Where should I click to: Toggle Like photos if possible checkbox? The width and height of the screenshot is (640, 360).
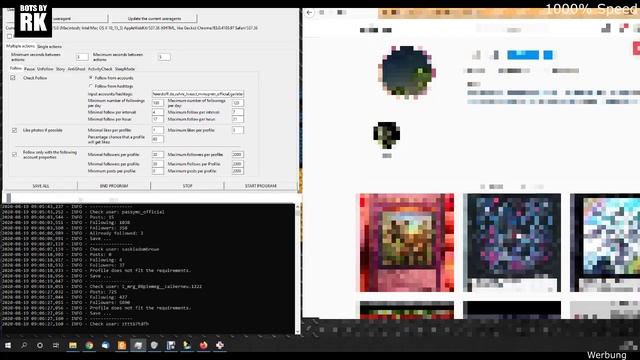click(14, 130)
